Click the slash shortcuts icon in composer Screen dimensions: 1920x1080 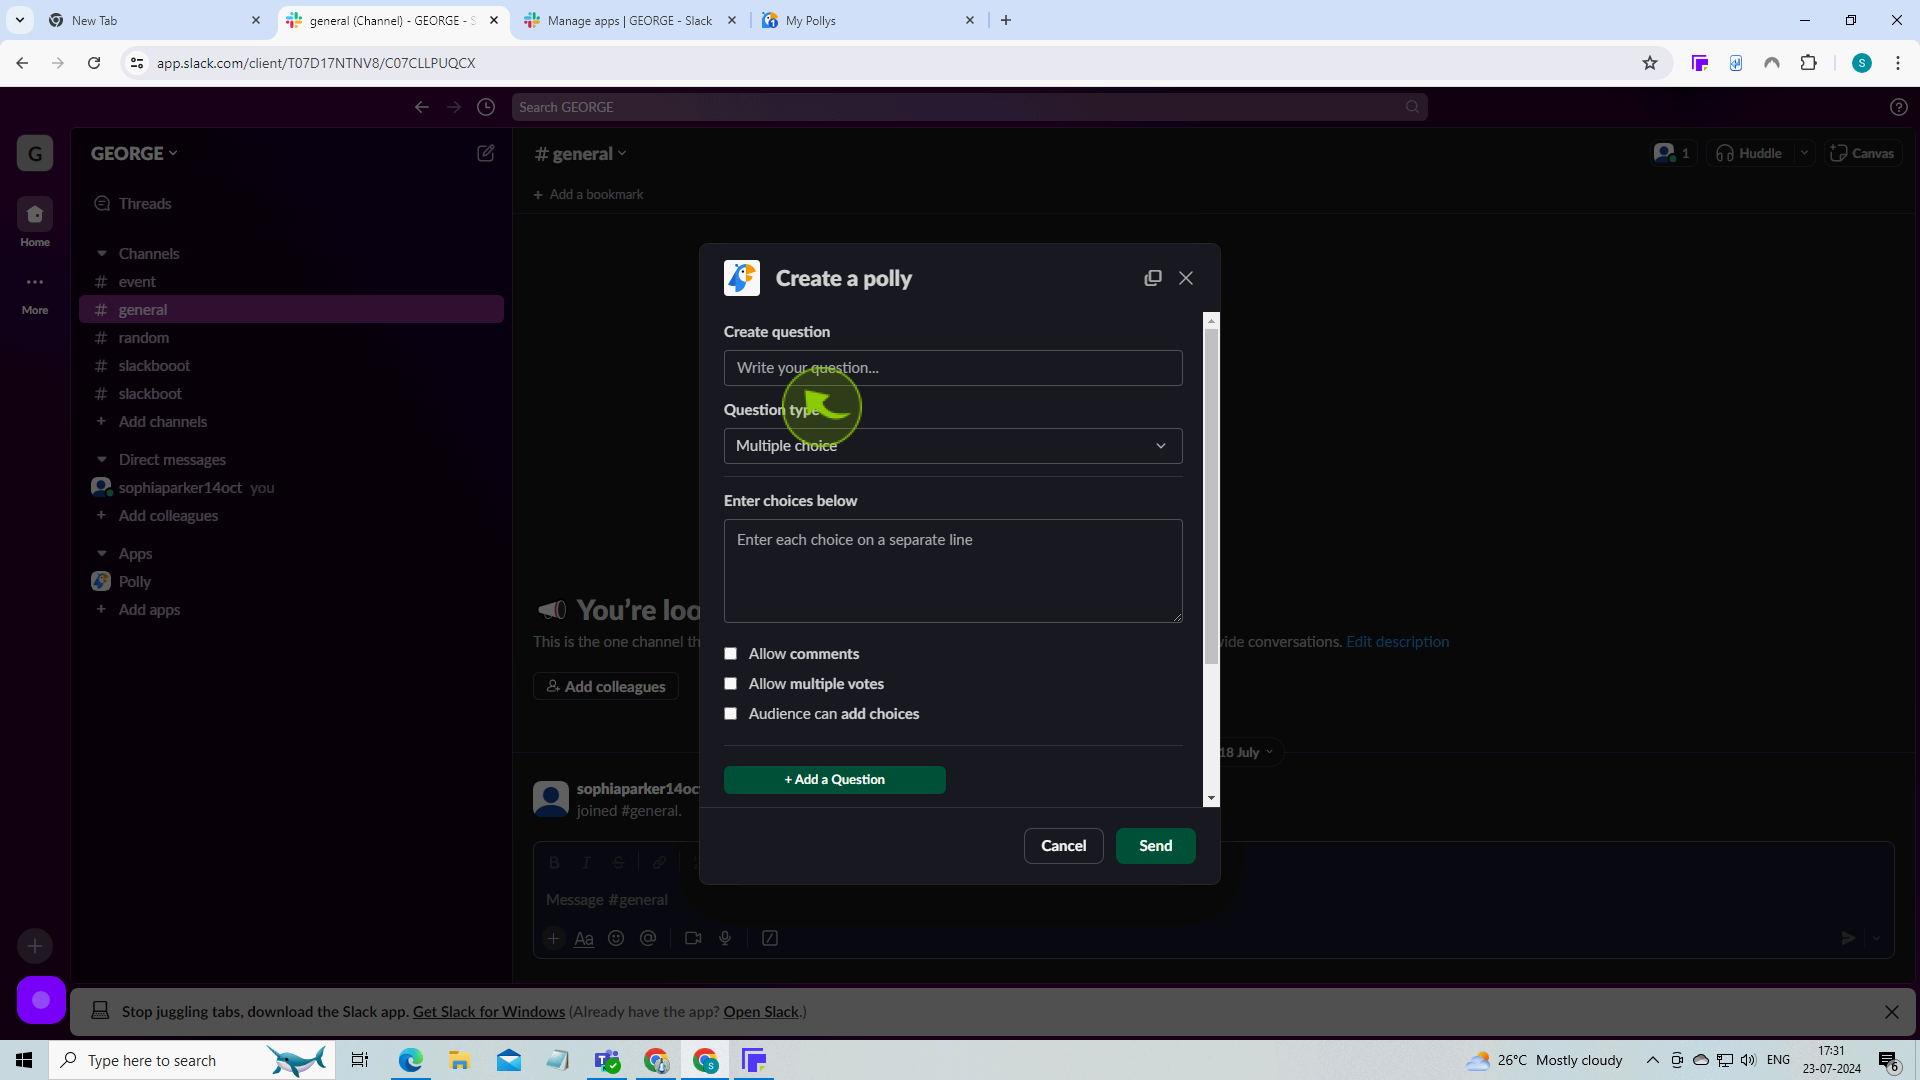click(x=770, y=938)
